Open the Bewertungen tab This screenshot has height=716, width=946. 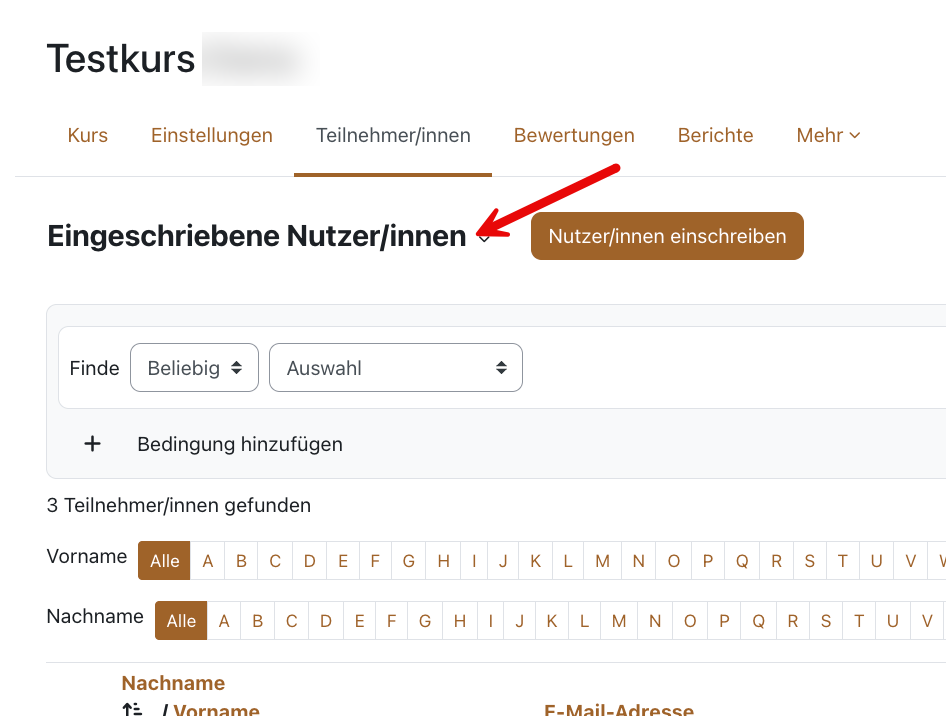pyautogui.click(x=574, y=135)
